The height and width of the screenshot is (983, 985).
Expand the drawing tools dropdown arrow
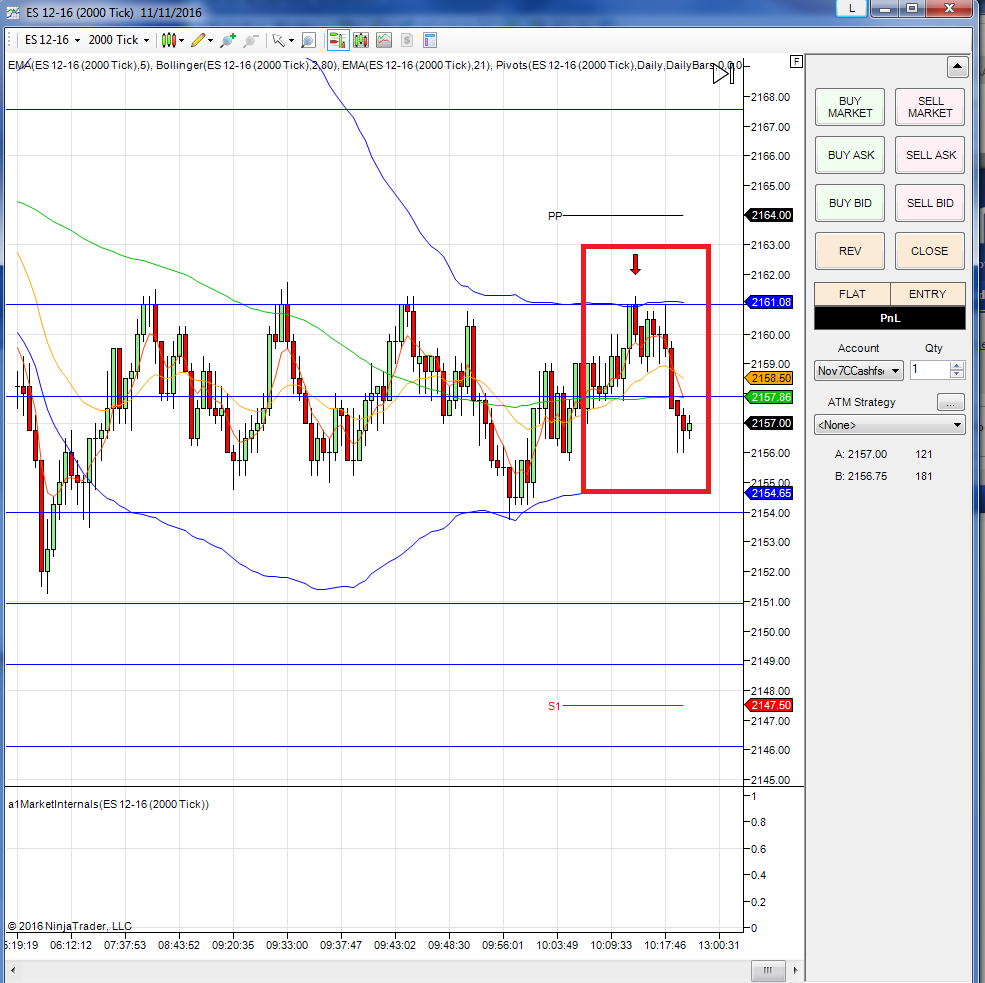210,41
